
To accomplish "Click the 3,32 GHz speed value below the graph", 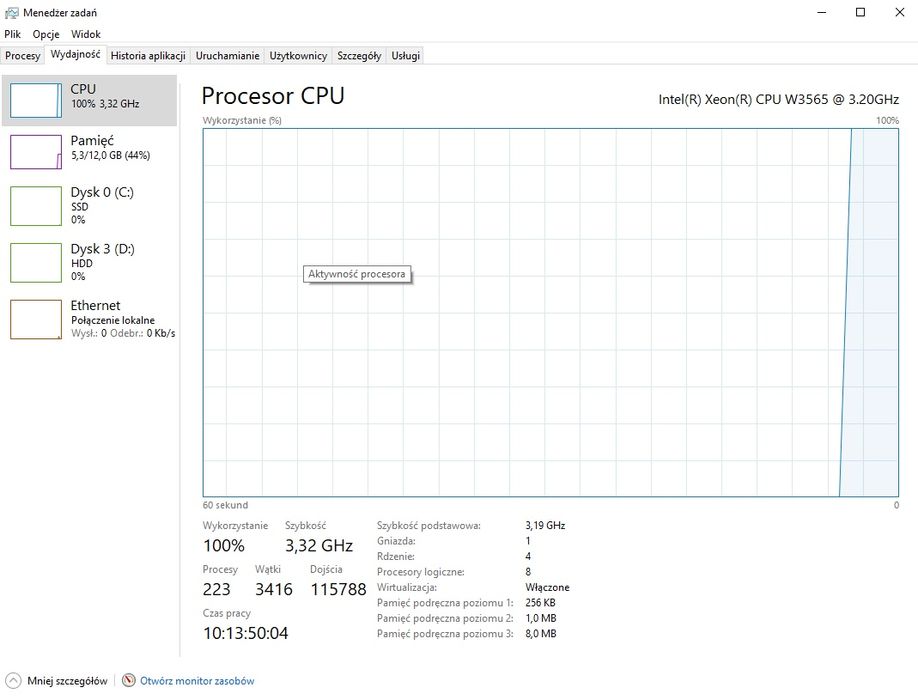I will (x=319, y=545).
